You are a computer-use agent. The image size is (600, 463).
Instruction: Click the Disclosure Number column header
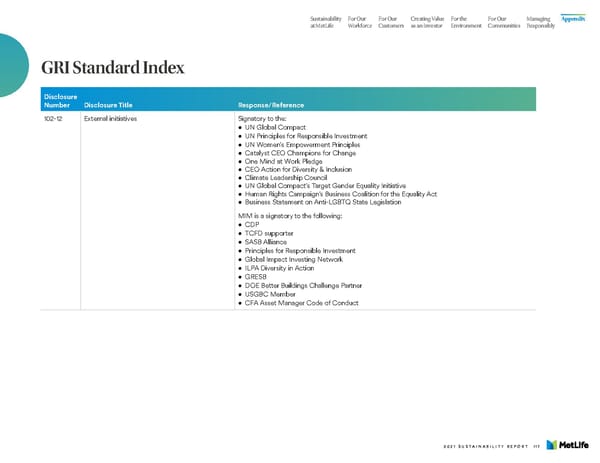59,98
